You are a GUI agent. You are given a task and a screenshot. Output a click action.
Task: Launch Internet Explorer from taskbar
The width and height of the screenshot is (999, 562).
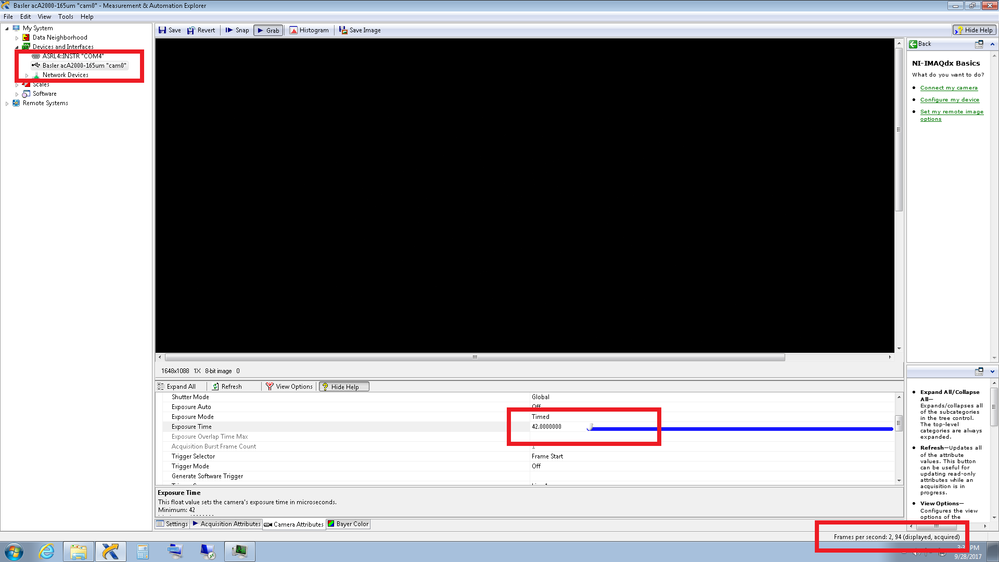tap(47, 552)
